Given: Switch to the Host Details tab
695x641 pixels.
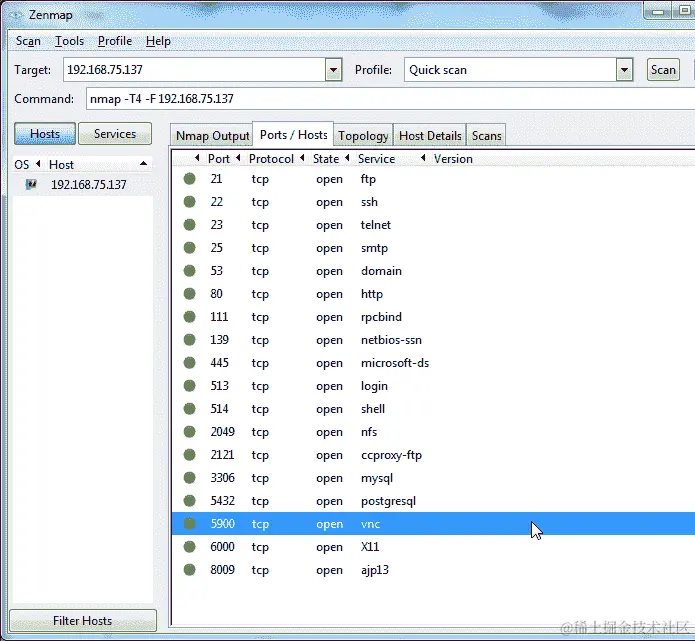Looking at the screenshot, I should point(430,136).
